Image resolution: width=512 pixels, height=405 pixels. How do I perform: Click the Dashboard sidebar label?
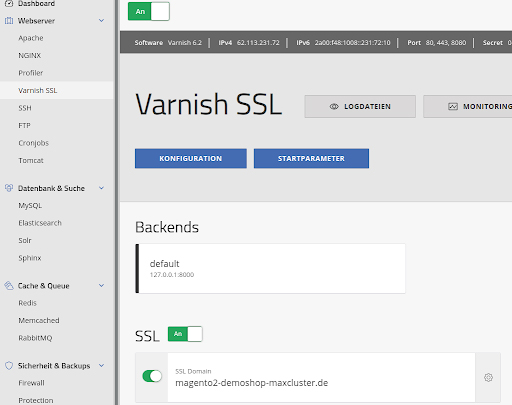(x=36, y=4)
